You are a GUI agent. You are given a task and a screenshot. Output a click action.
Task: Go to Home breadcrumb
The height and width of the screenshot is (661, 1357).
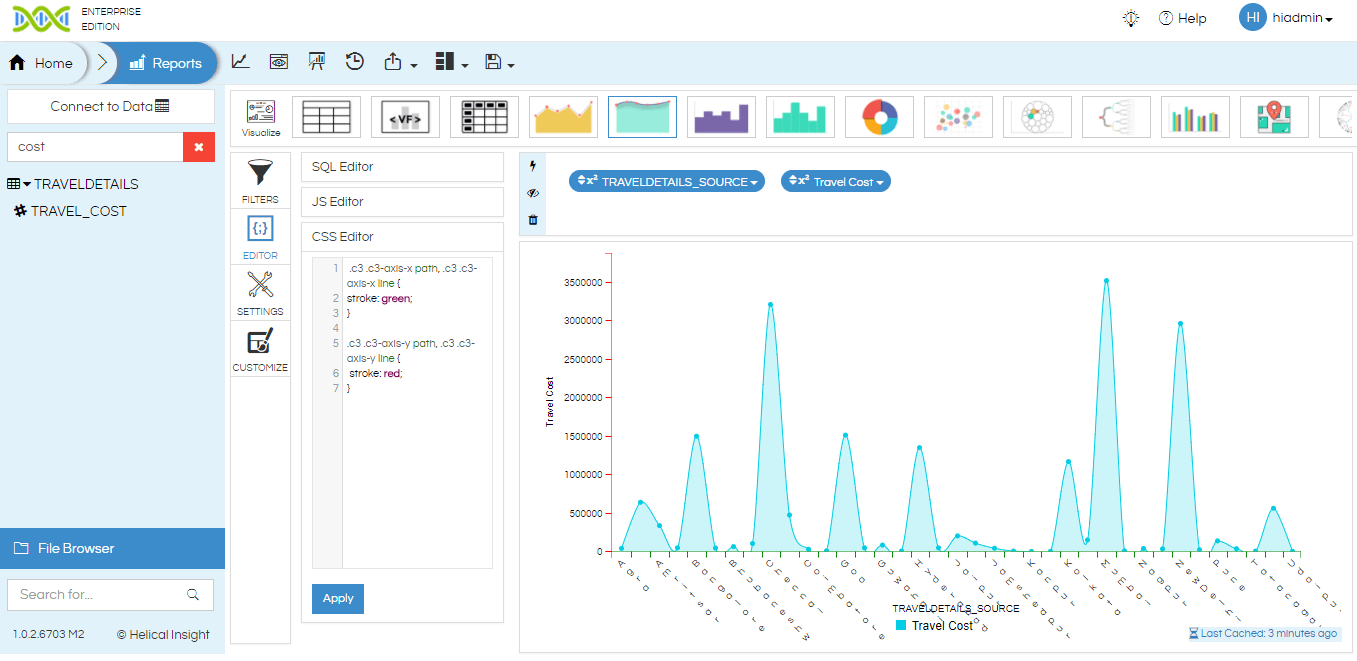[42, 63]
